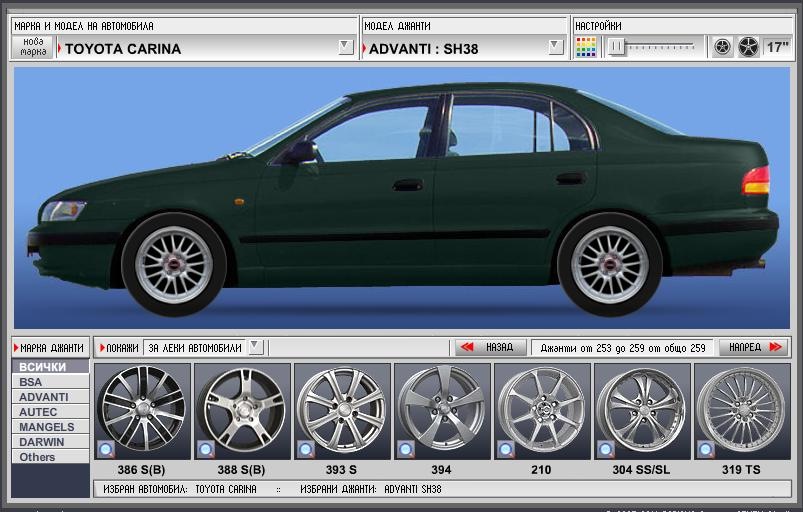The height and width of the screenshot is (512, 803).
Task: Select the smaller wheel size icon
Action: click(722, 47)
